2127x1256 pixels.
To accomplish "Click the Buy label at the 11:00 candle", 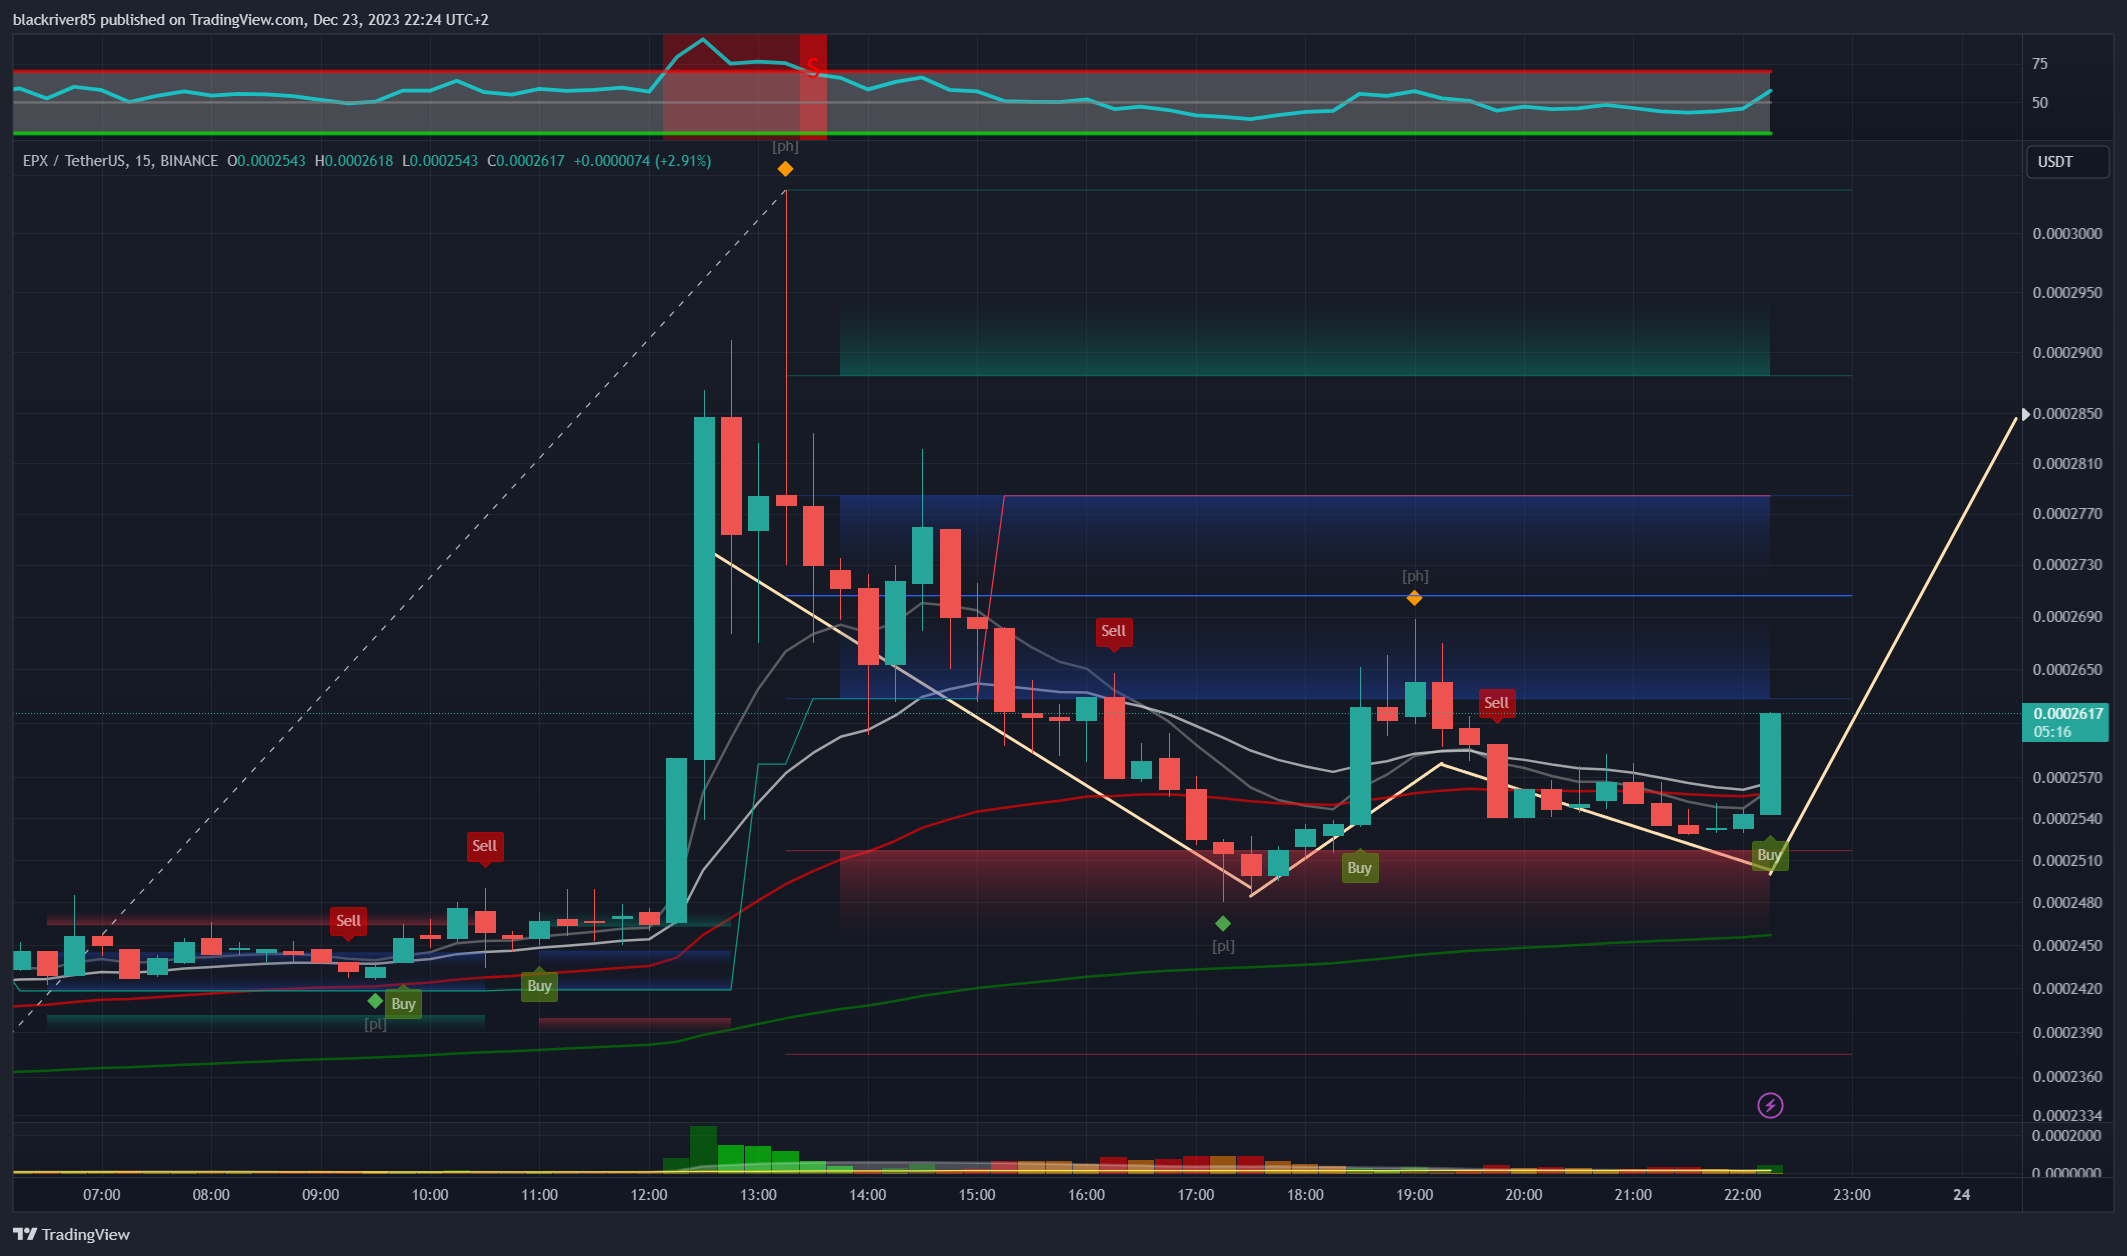I will [x=539, y=986].
